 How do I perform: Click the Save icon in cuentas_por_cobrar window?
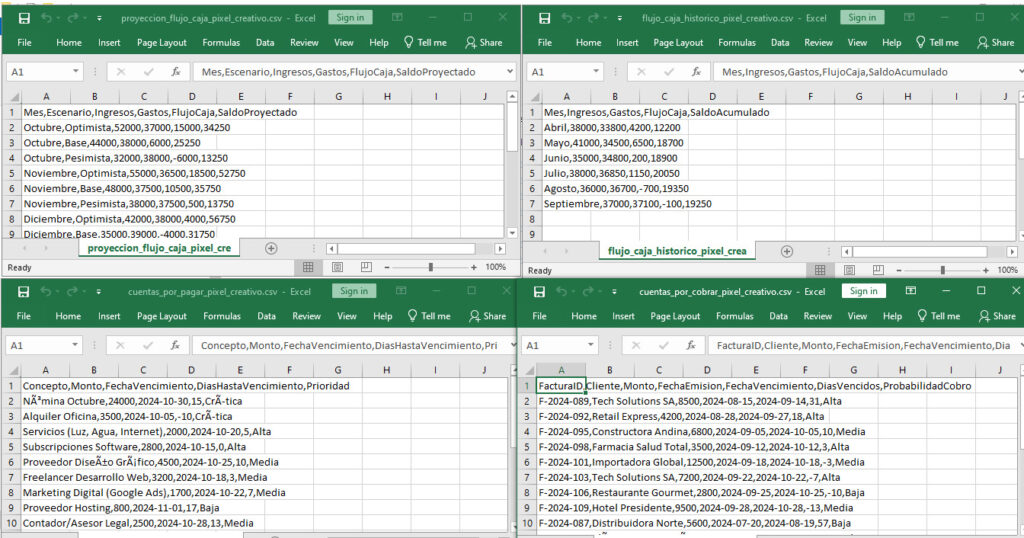pyautogui.click(x=540, y=292)
